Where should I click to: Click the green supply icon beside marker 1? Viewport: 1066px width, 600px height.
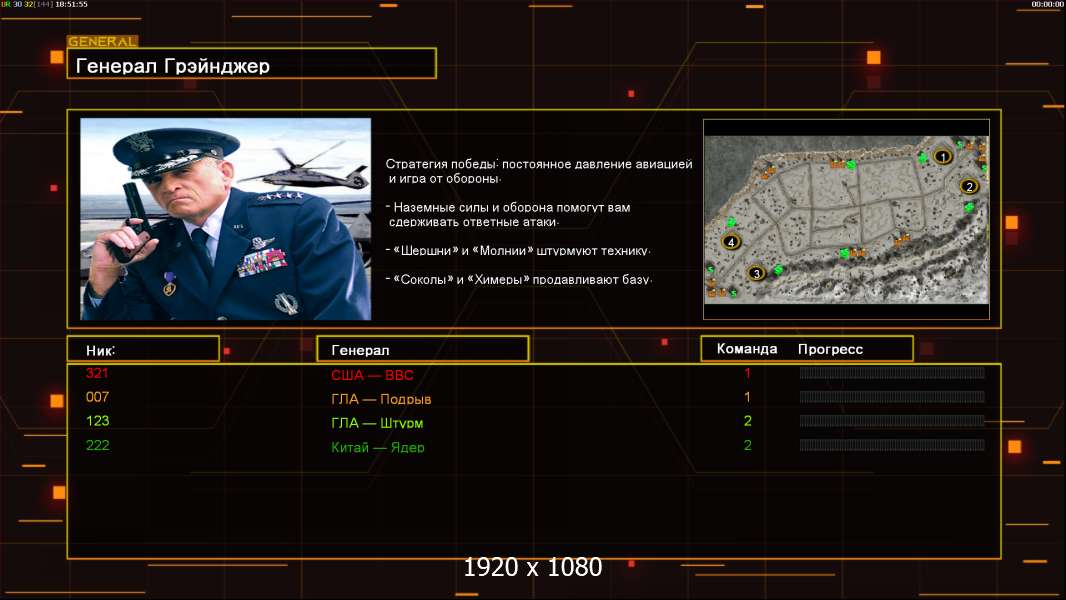click(923, 158)
